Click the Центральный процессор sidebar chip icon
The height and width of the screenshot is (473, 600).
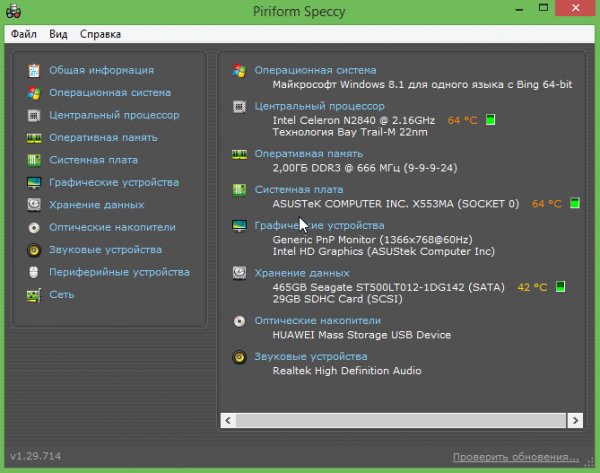coord(34,115)
